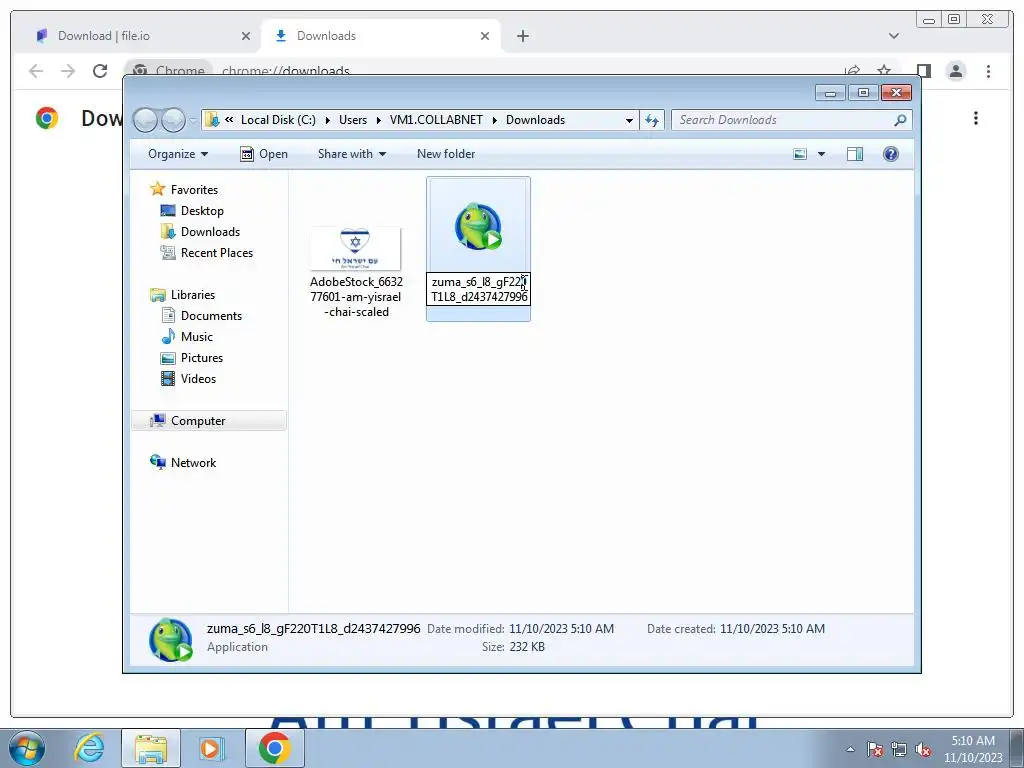Click the Explorer Back navigation button

(145, 120)
